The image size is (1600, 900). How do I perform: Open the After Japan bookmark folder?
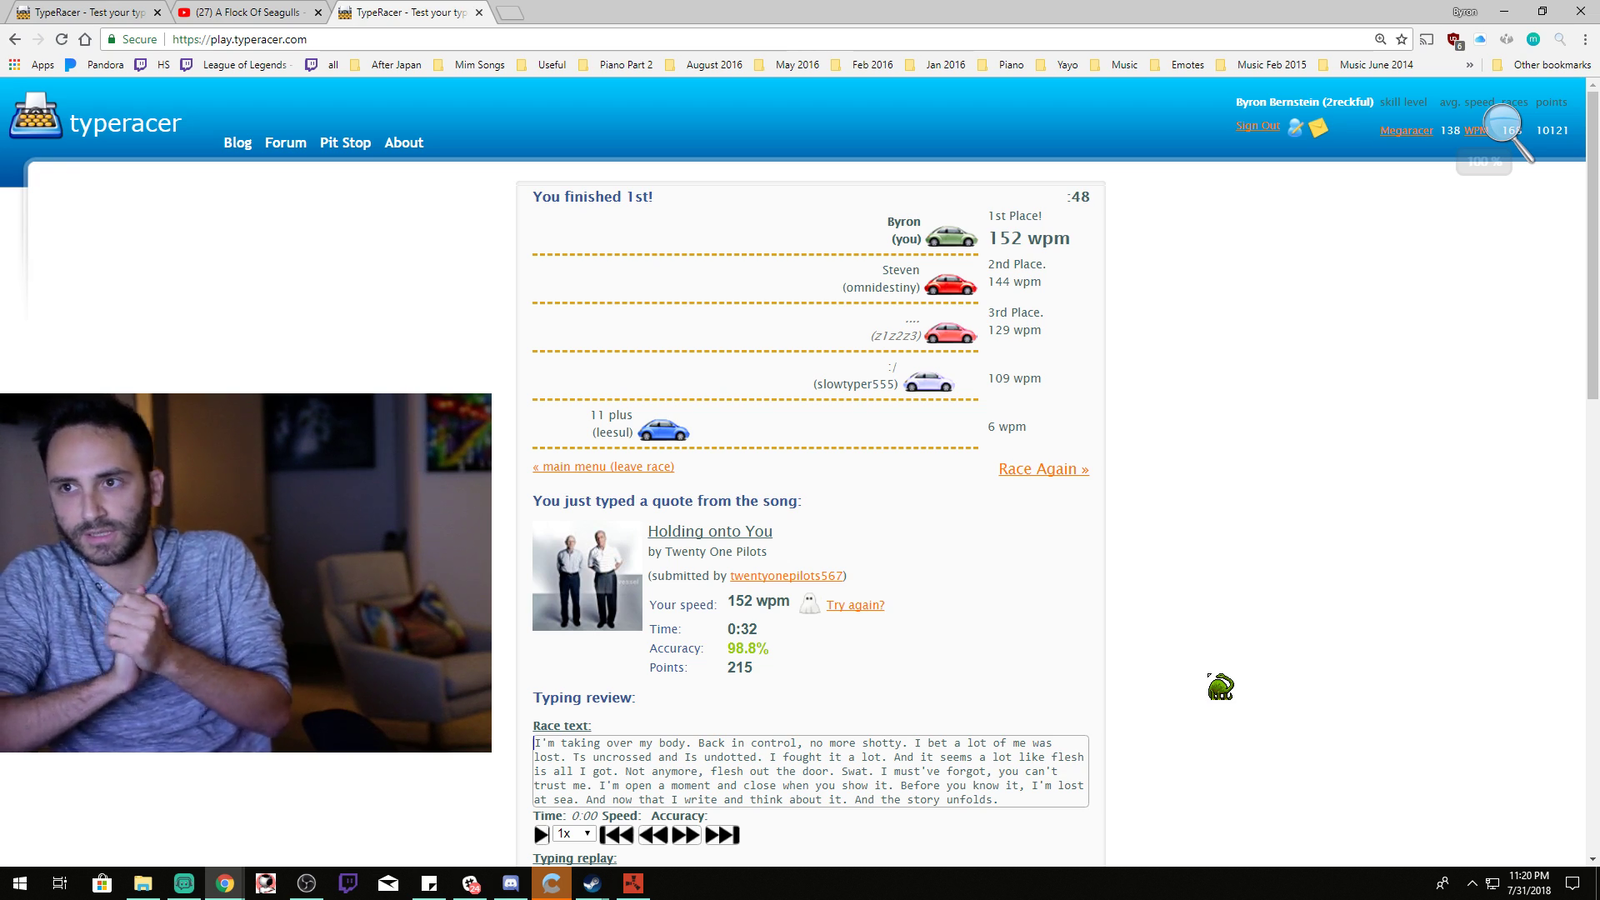pos(386,65)
